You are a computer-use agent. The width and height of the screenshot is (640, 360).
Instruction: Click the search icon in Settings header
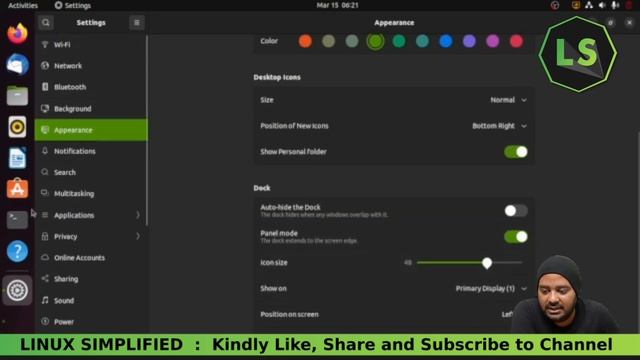pyautogui.click(x=46, y=22)
